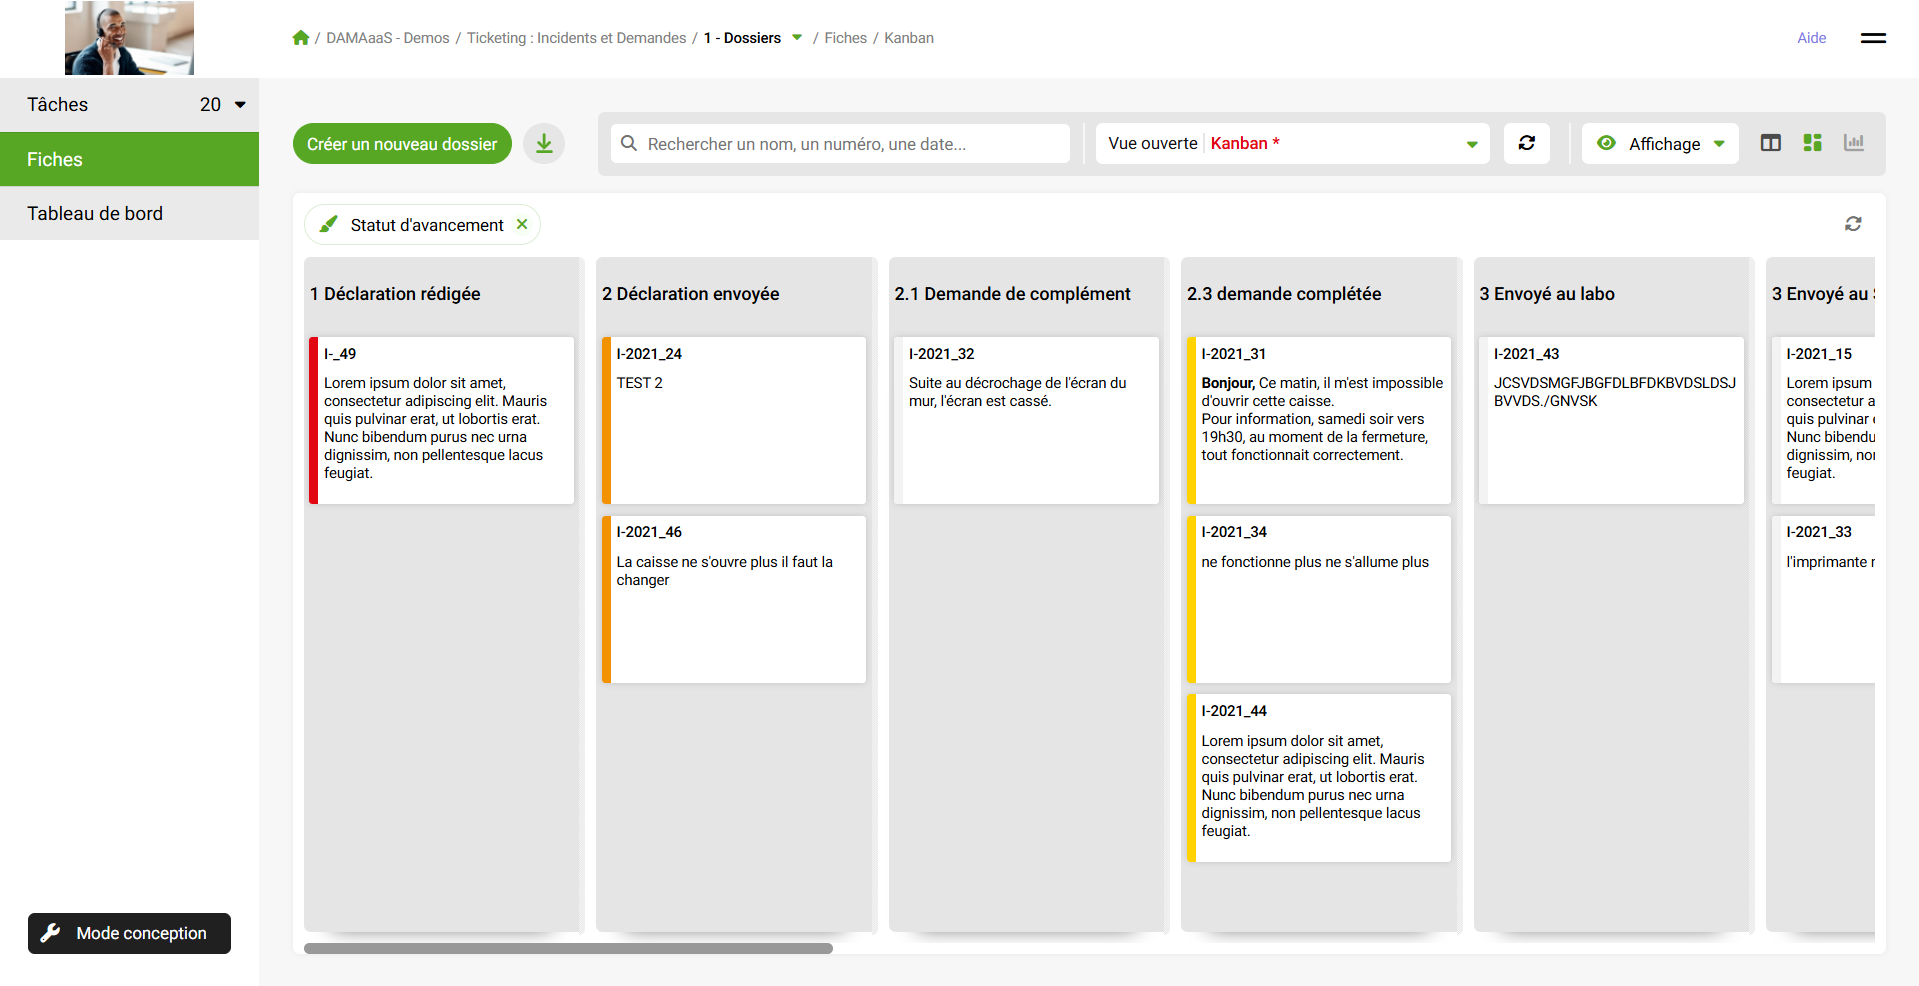Open the hamburger menu at top right
This screenshot has height=986, width=1919.
(x=1872, y=38)
